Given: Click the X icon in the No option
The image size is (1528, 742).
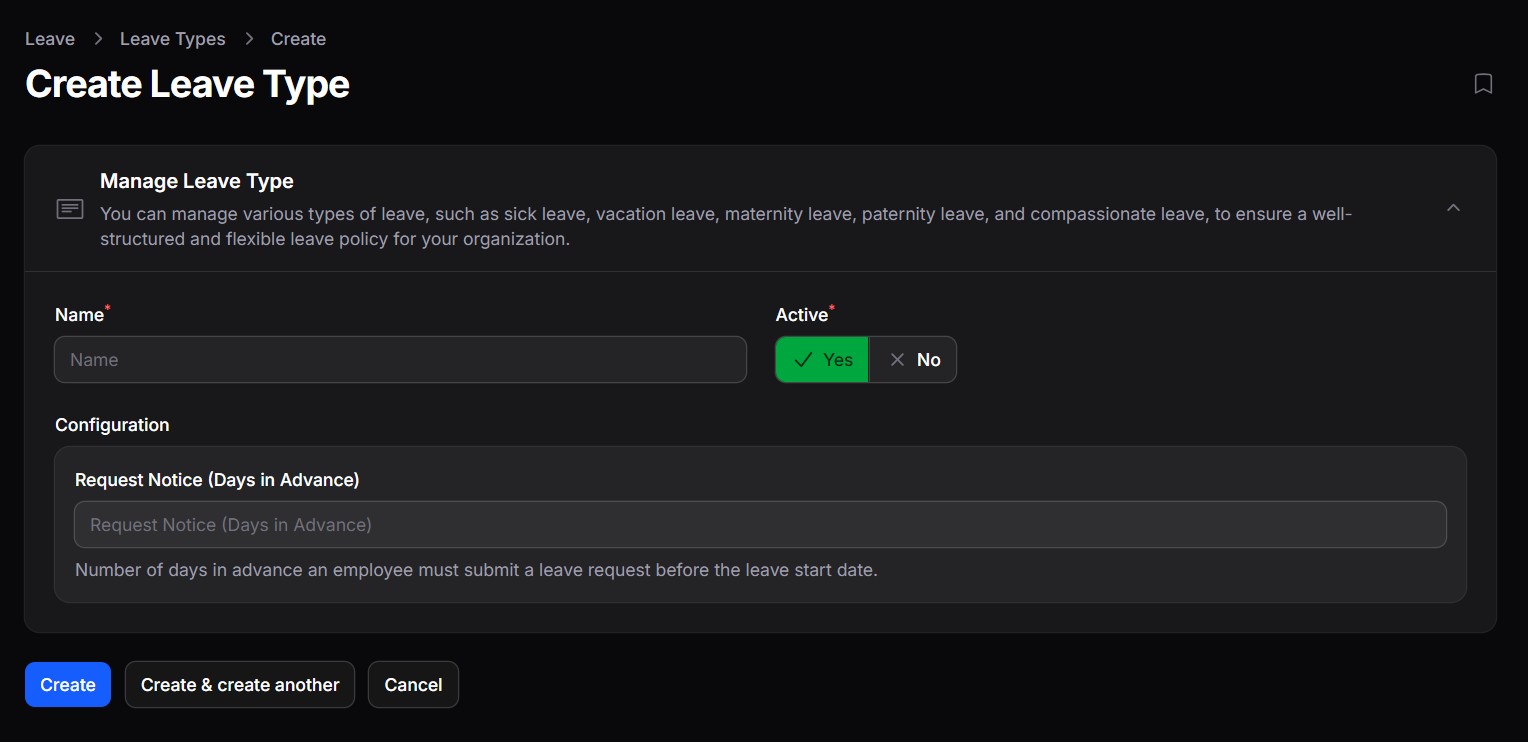Looking at the screenshot, I should coord(897,360).
